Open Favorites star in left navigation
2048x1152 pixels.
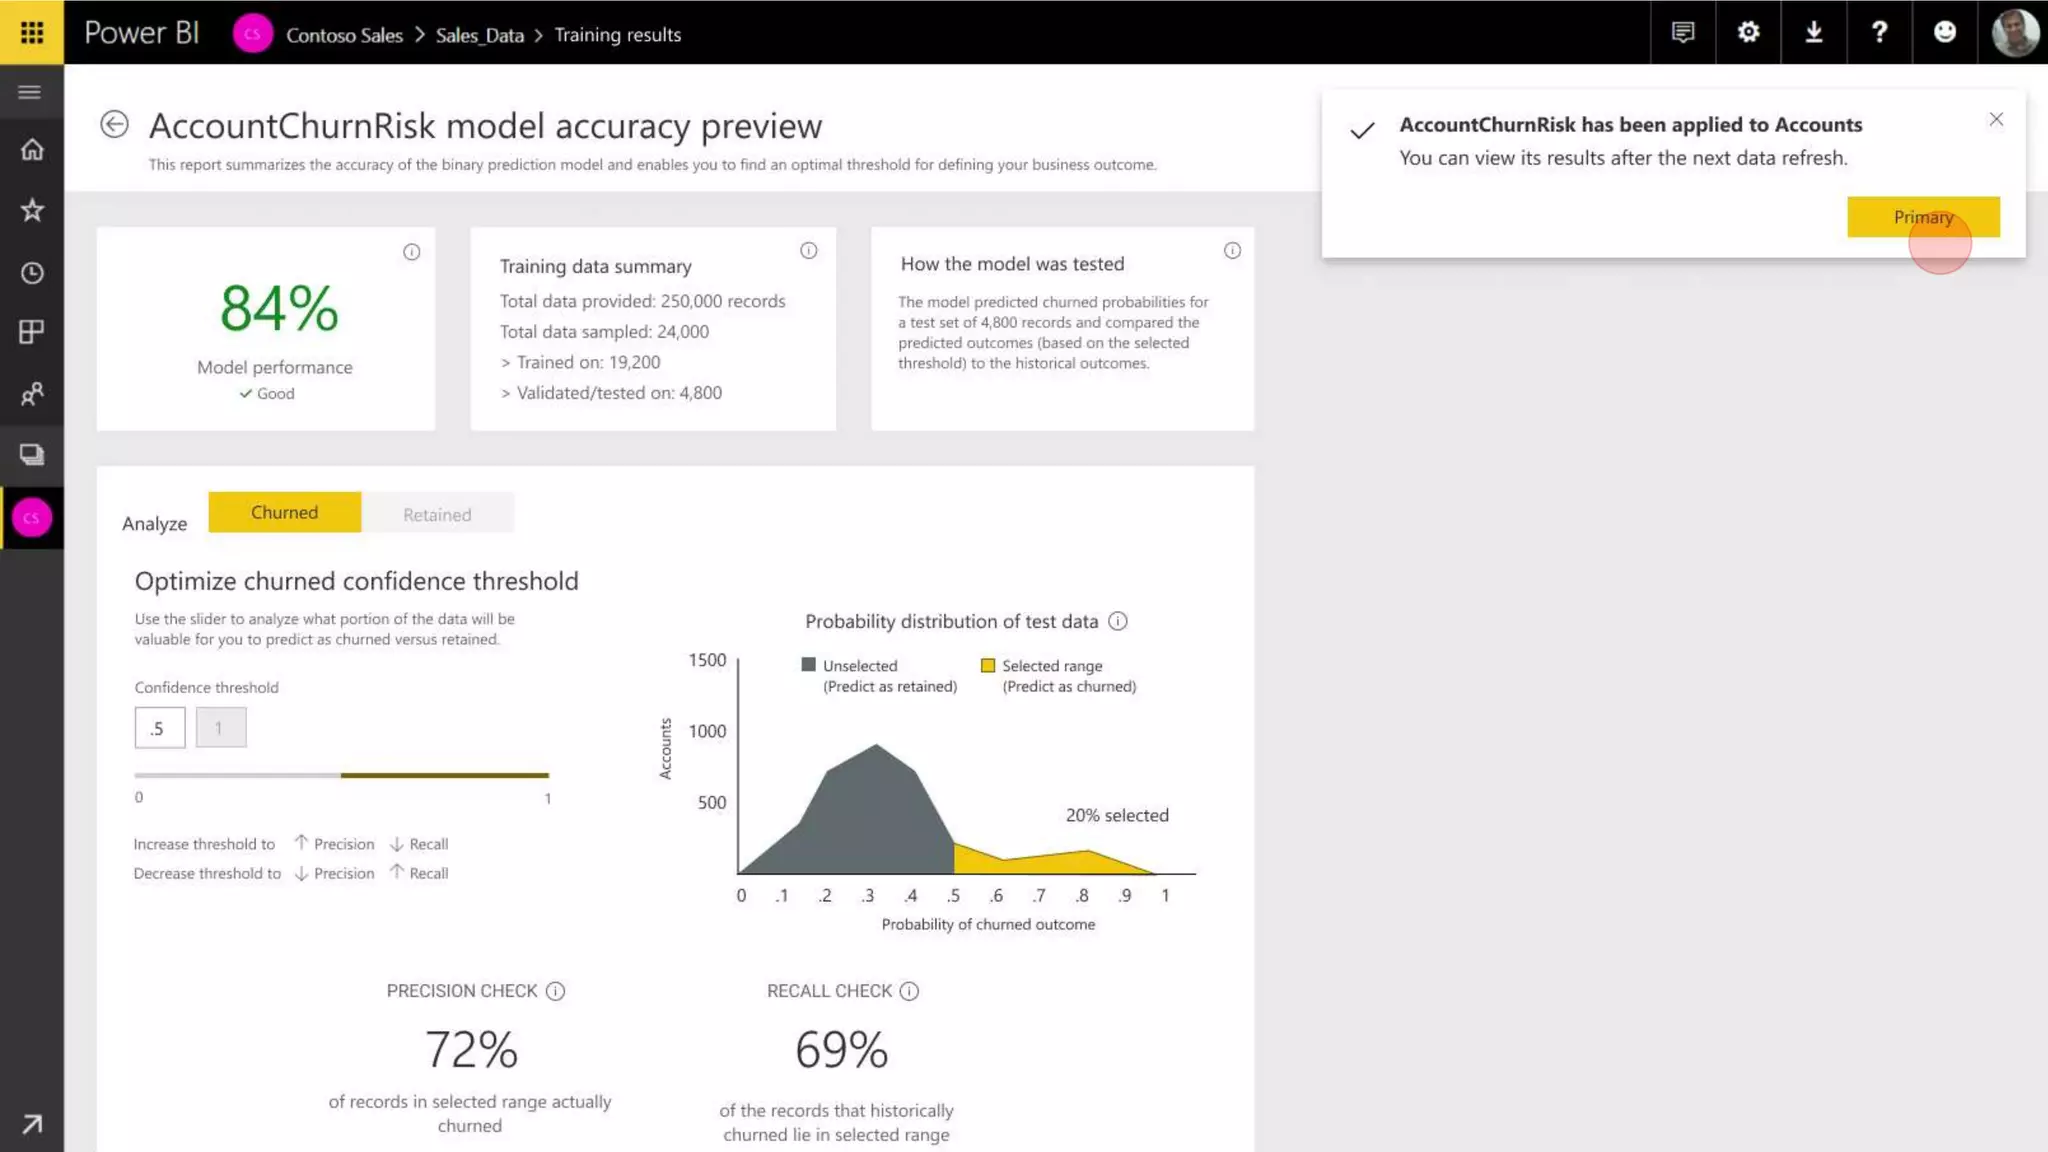(x=32, y=211)
